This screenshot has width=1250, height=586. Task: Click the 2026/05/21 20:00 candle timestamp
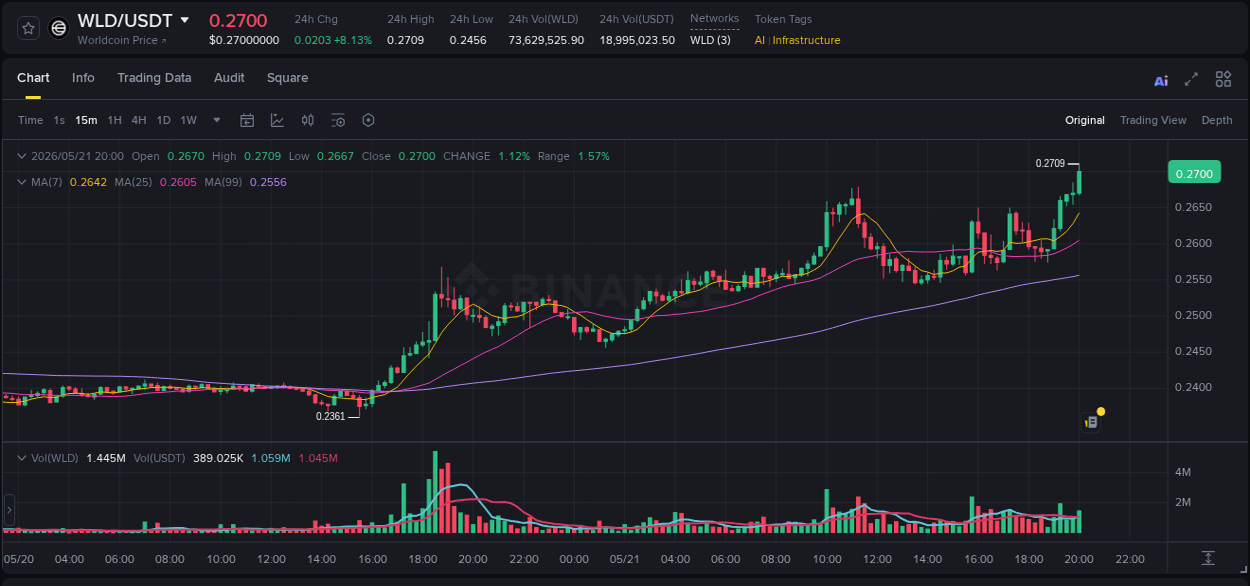point(77,156)
